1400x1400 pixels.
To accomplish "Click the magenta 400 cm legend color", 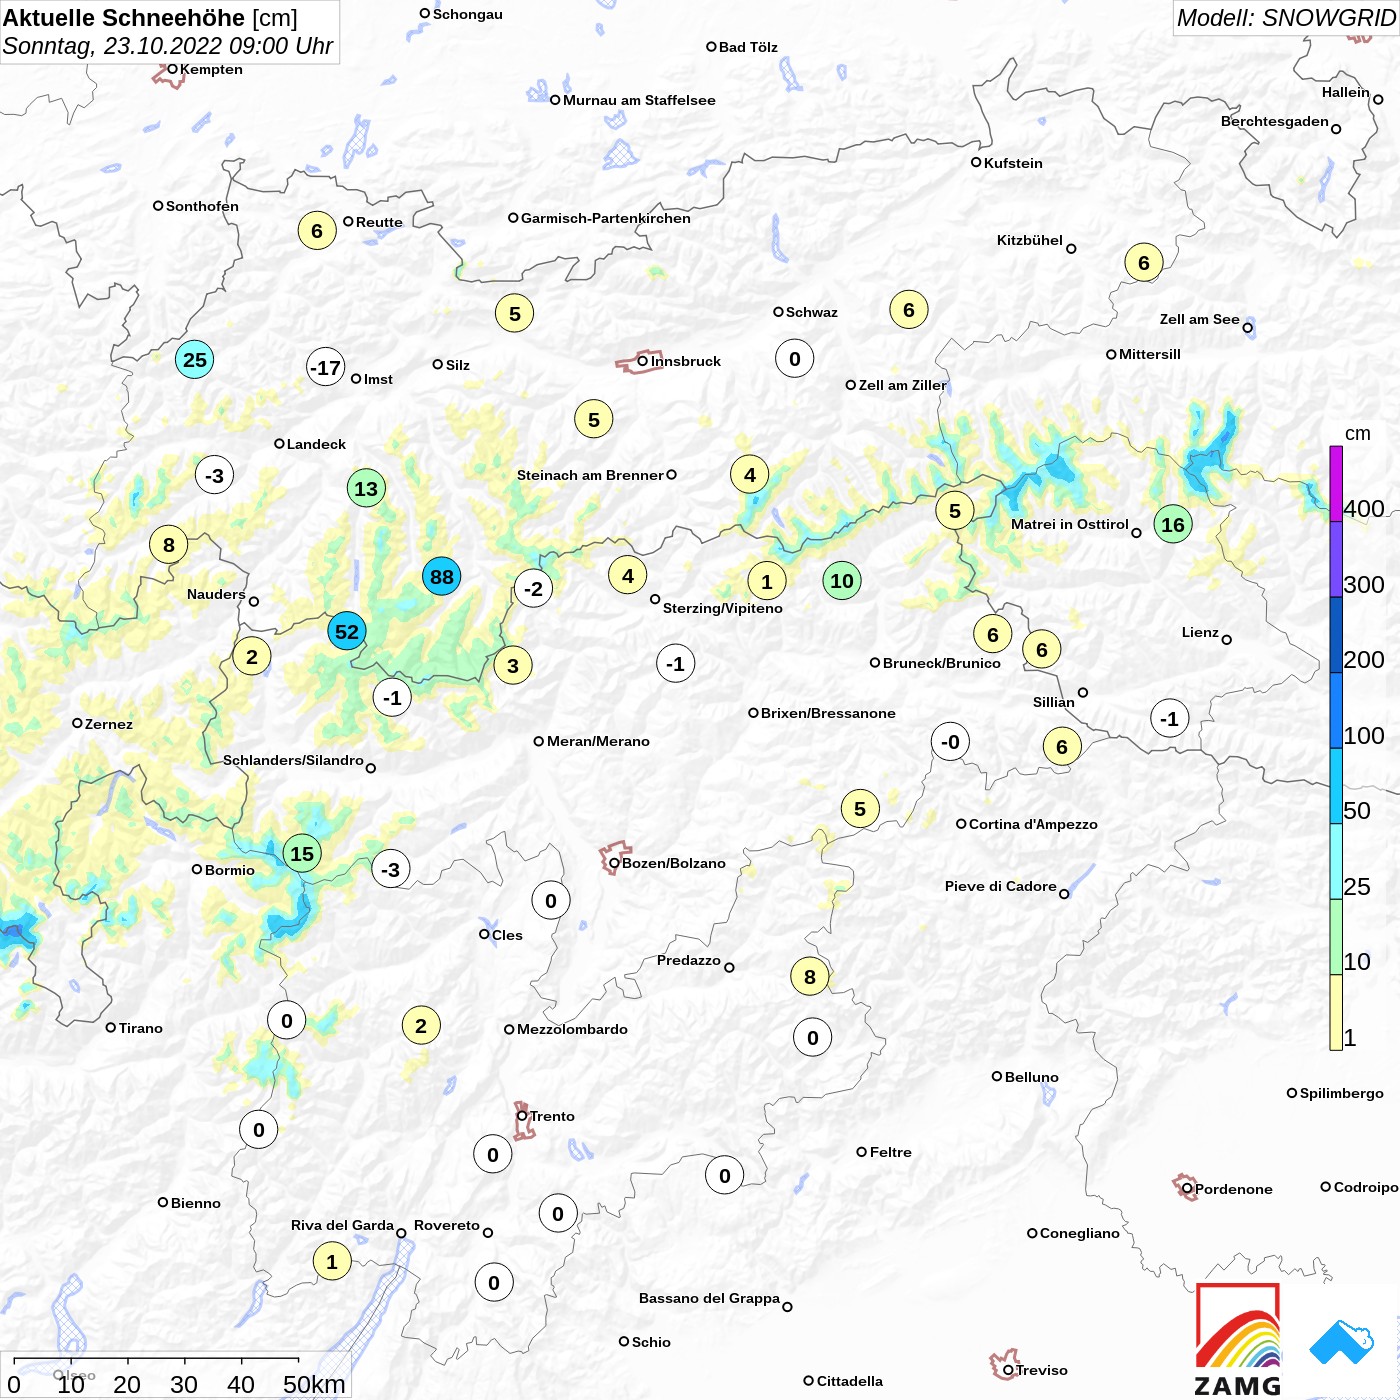I will pyautogui.click(x=1336, y=483).
